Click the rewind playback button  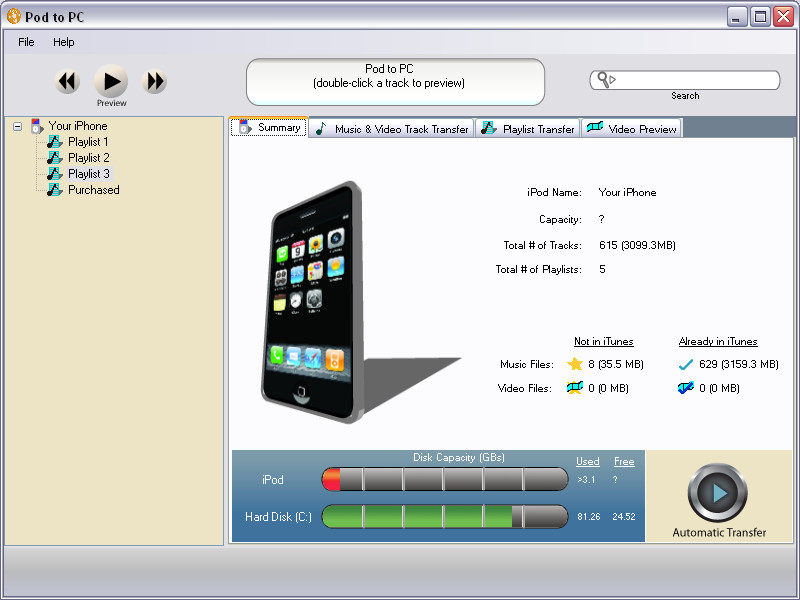(x=67, y=81)
